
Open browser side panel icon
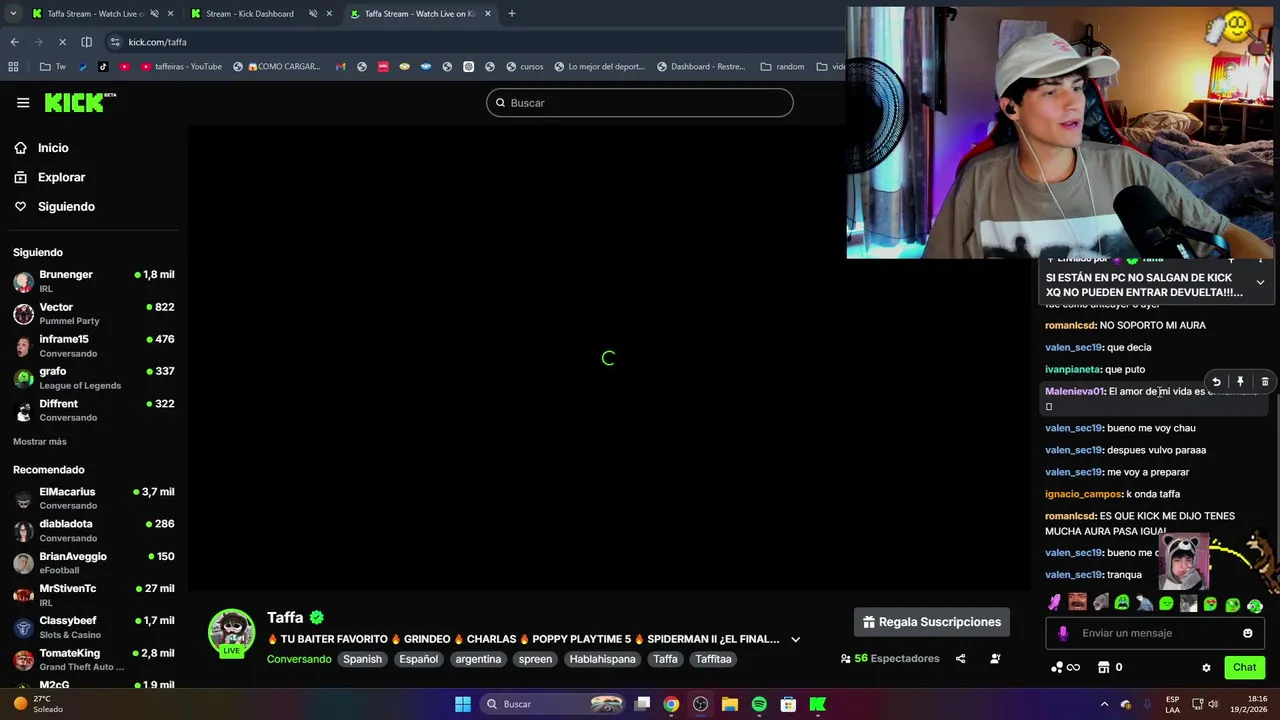tap(86, 42)
